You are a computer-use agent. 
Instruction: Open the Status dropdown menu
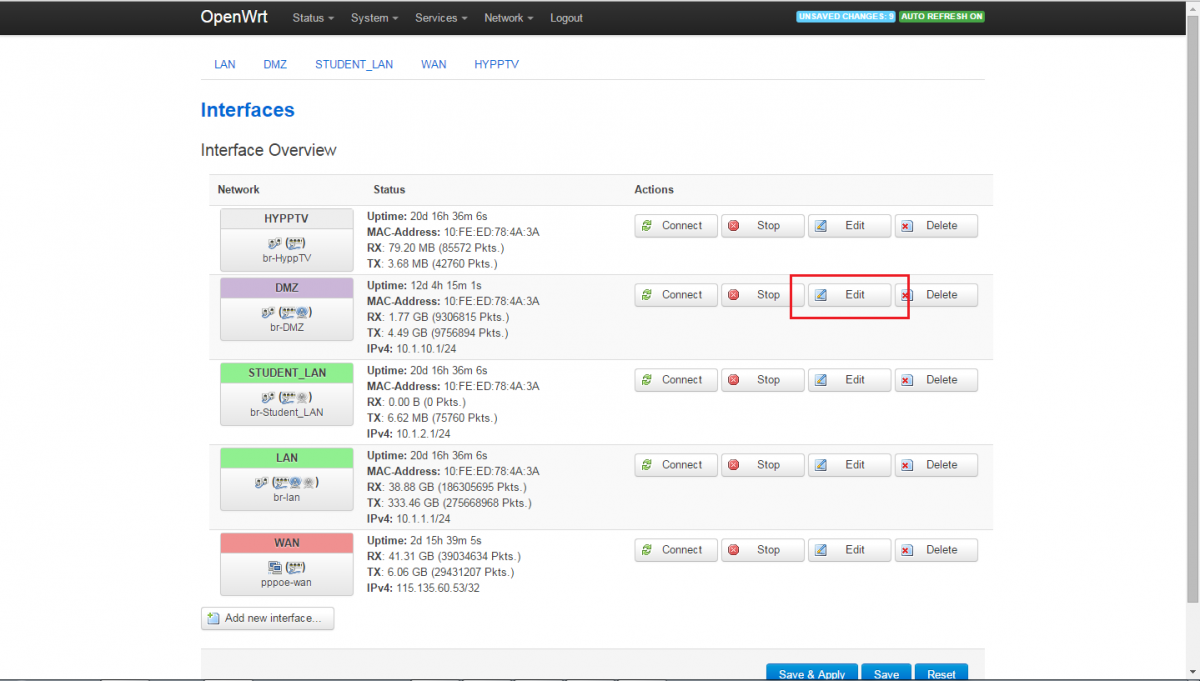point(313,18)
